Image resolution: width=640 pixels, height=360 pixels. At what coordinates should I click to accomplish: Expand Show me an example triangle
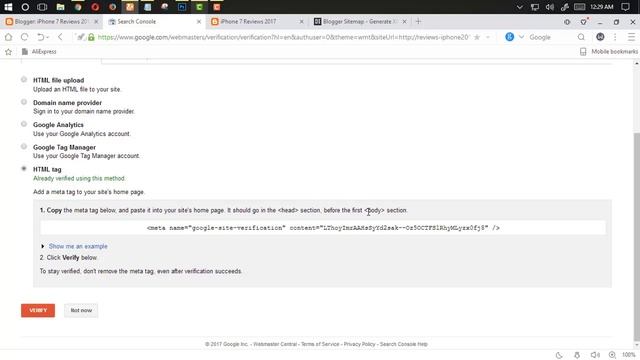pos(42,246)
